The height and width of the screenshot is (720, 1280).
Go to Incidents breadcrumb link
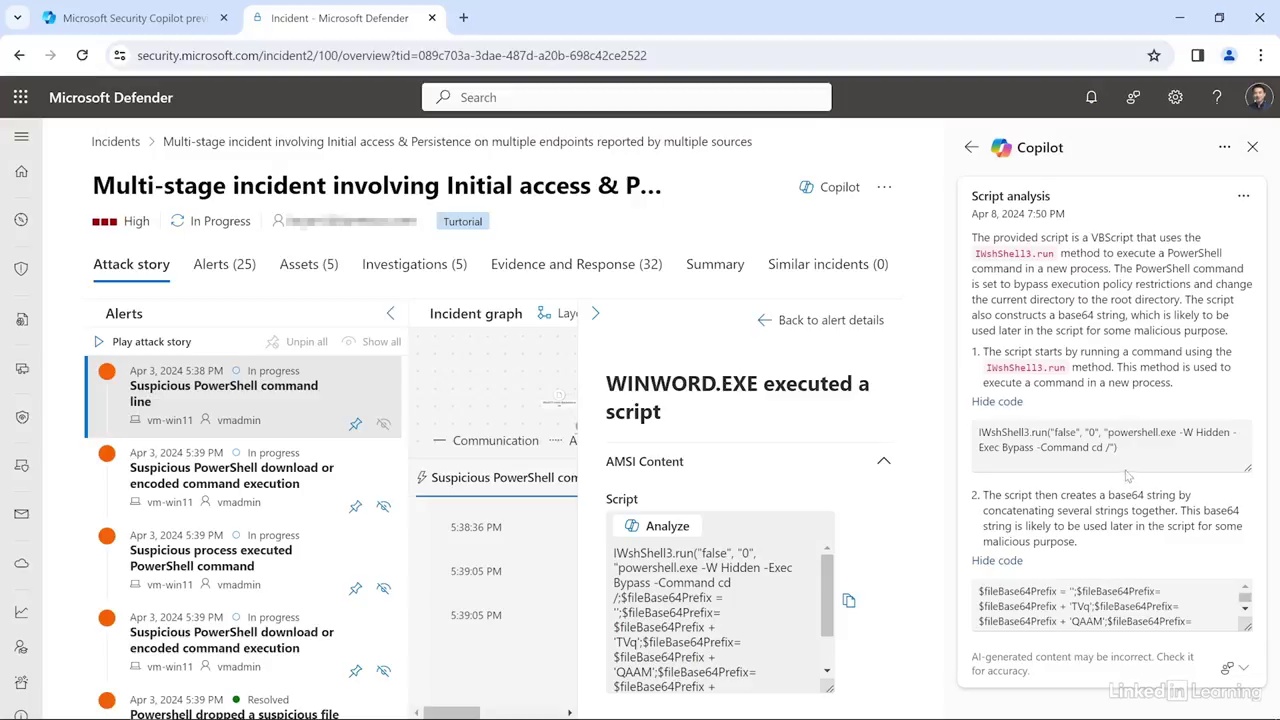(116, 142)
